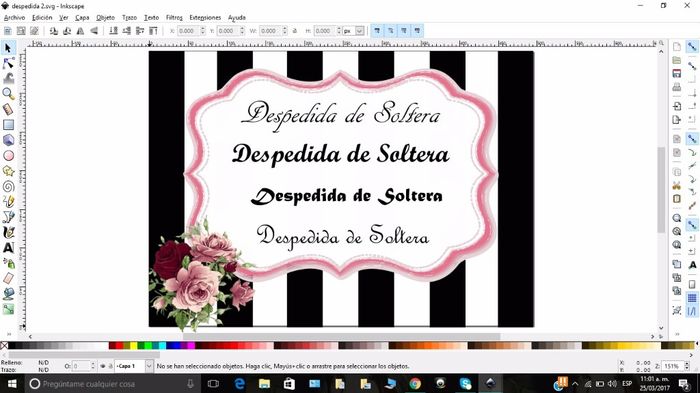
Task: Click Lower selection to bottom icon
Action: 113,31
